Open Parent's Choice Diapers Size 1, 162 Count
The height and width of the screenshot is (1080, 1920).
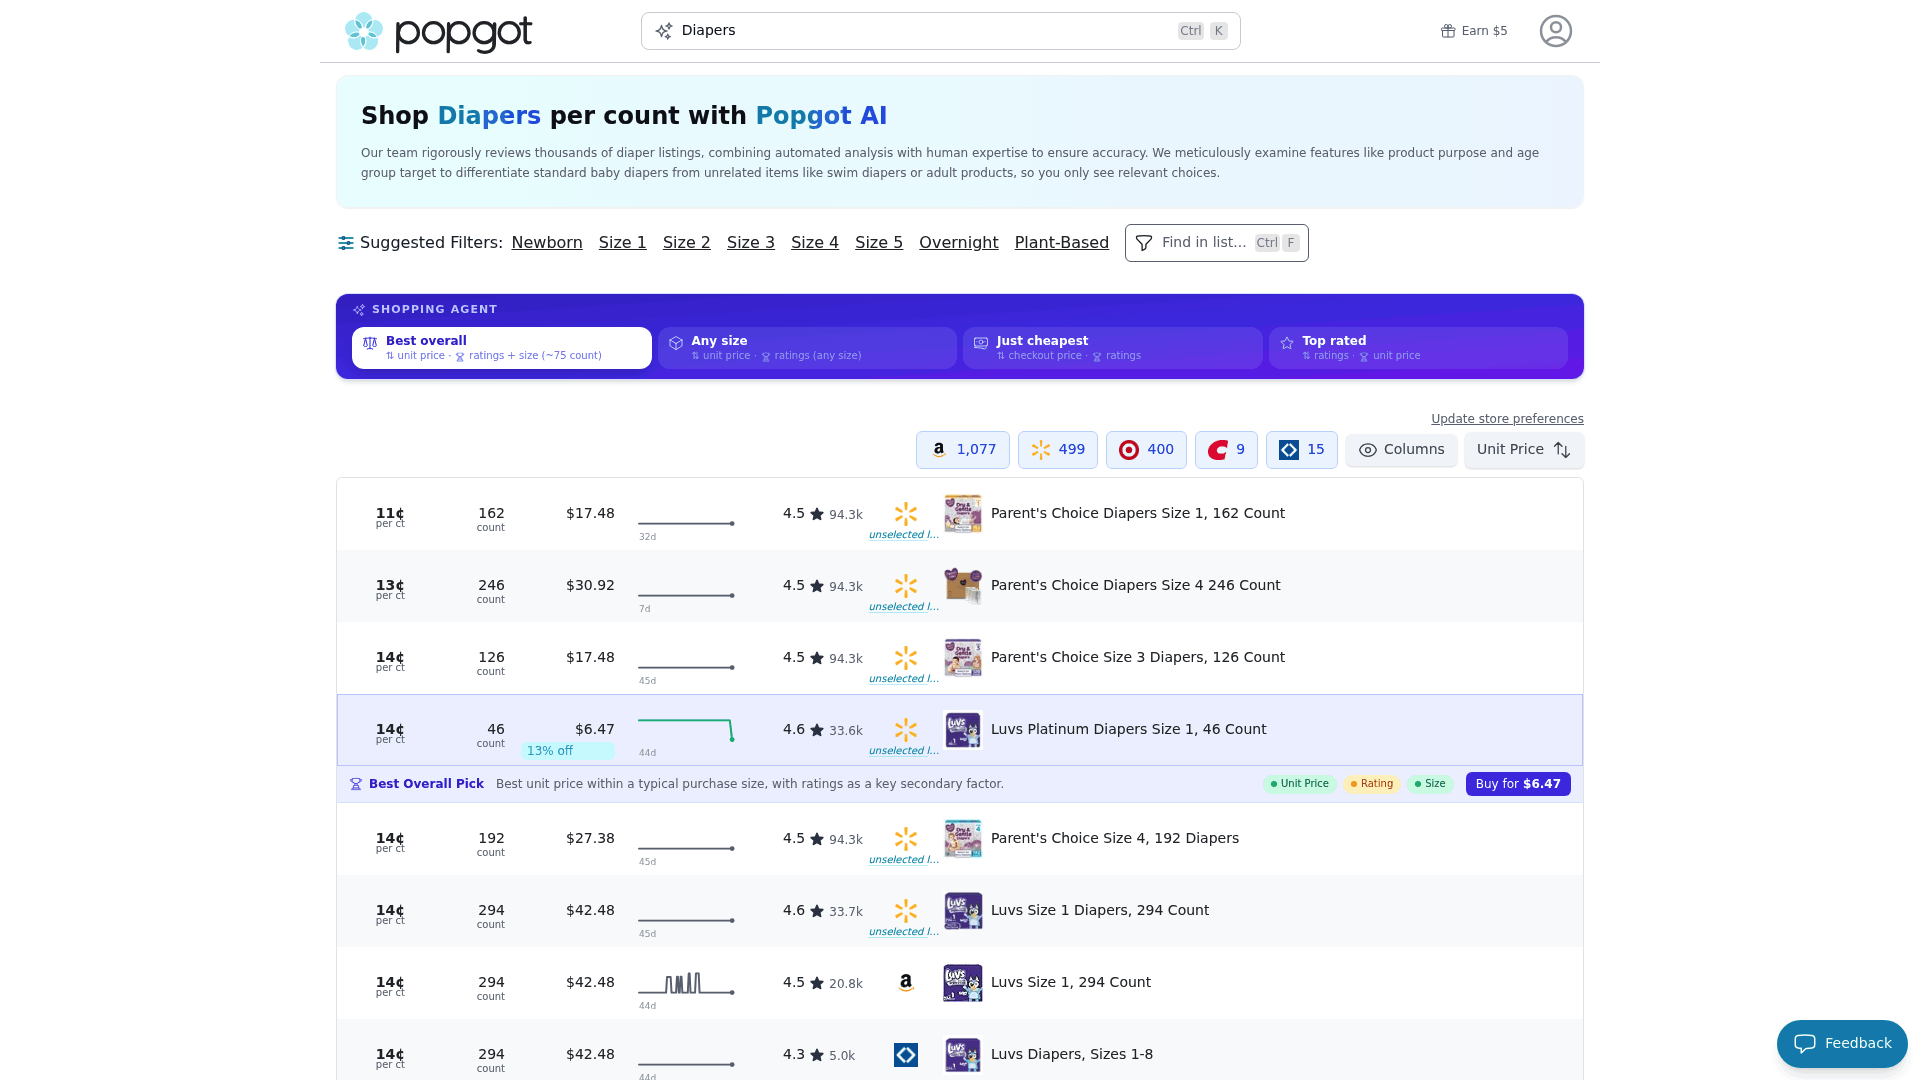tap(1138, 514)
